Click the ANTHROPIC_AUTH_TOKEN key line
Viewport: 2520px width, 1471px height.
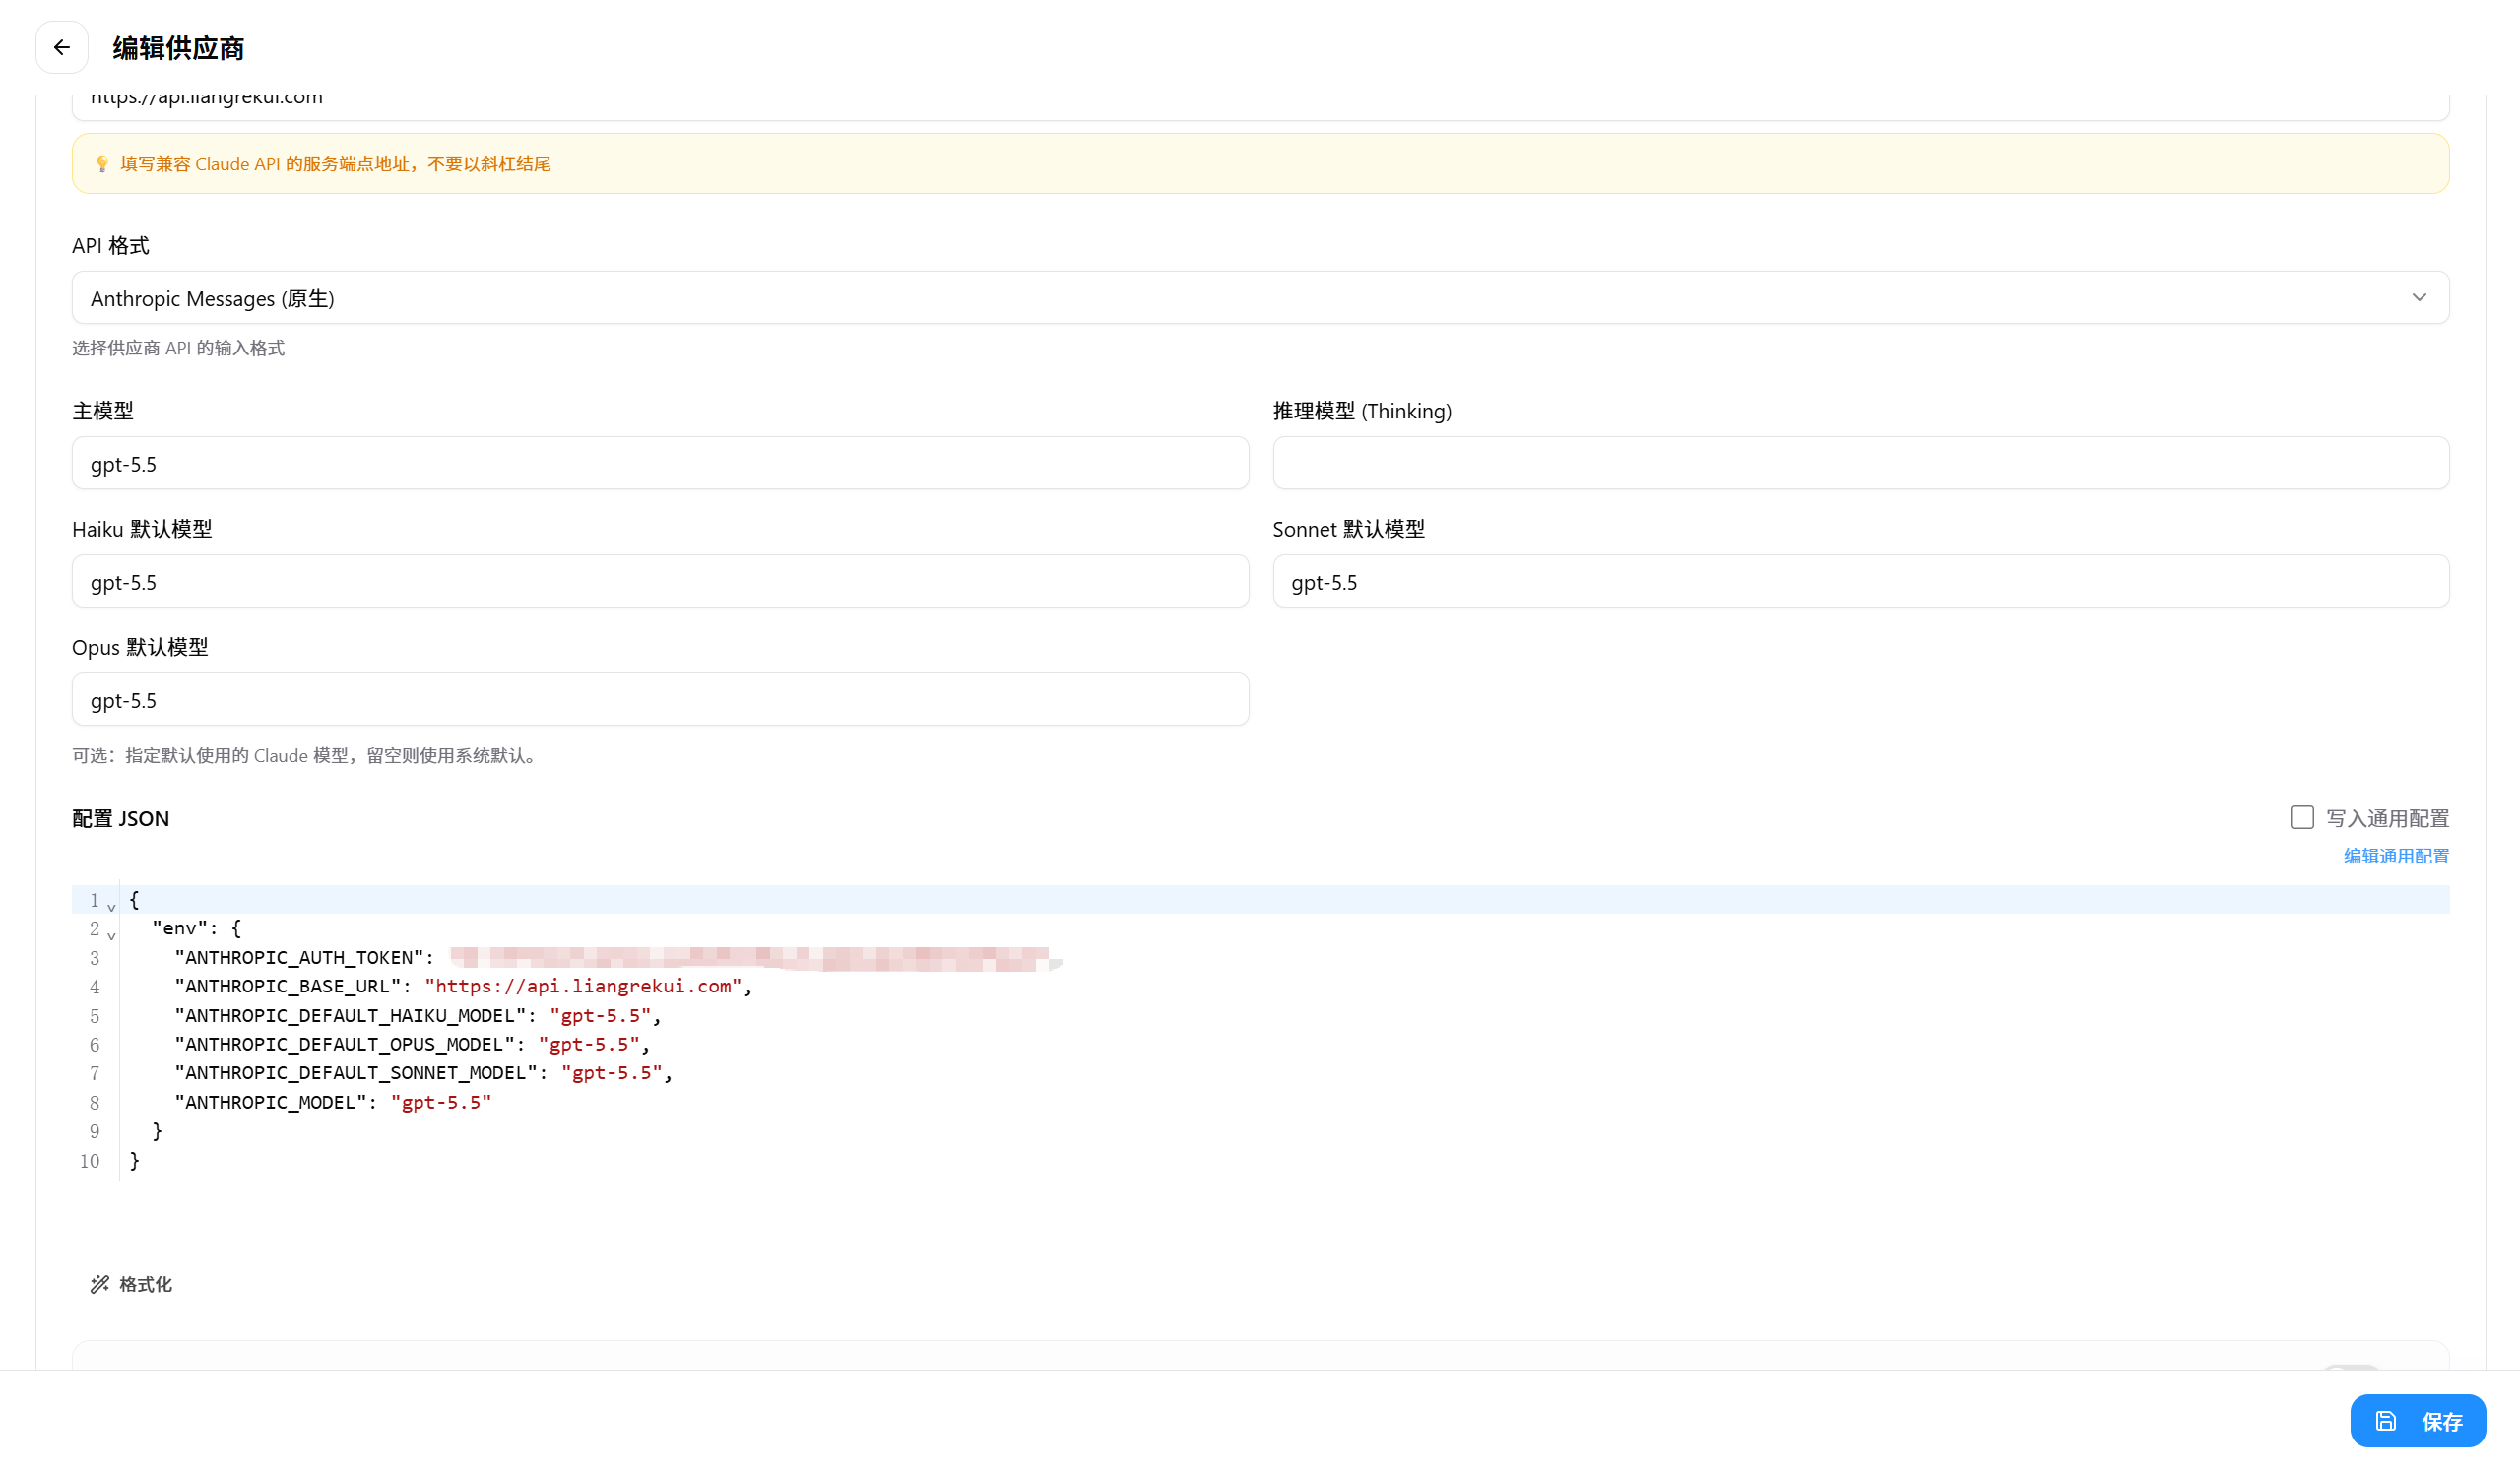pyautogui.click(x=304, y=957)
